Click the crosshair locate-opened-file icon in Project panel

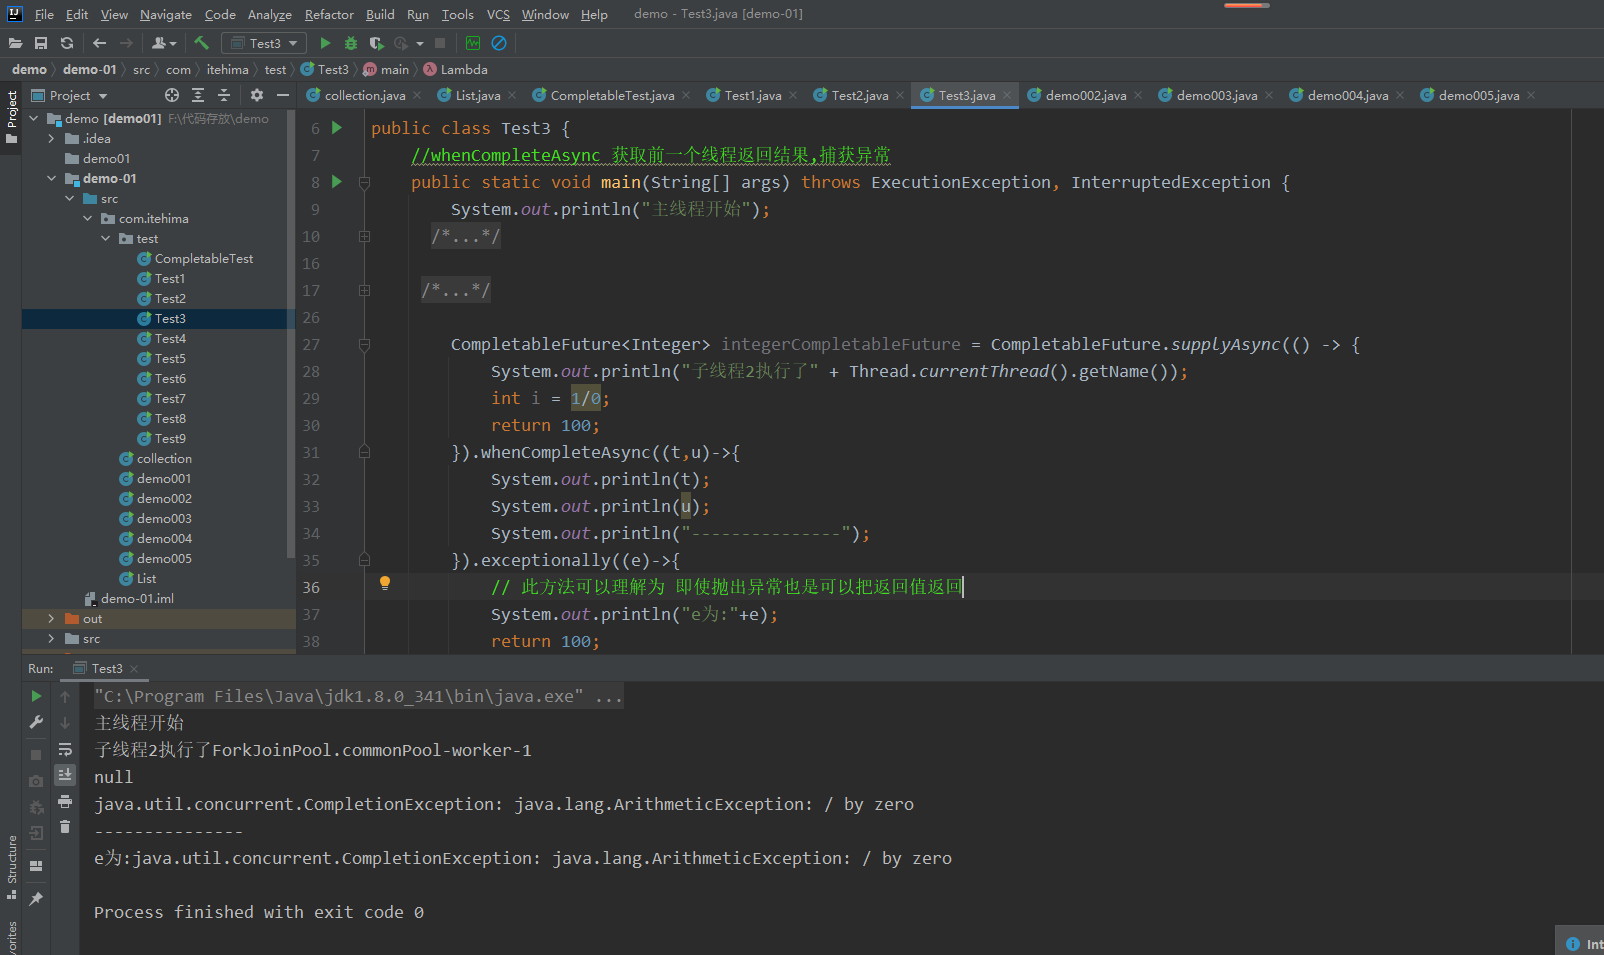point(172,95)
